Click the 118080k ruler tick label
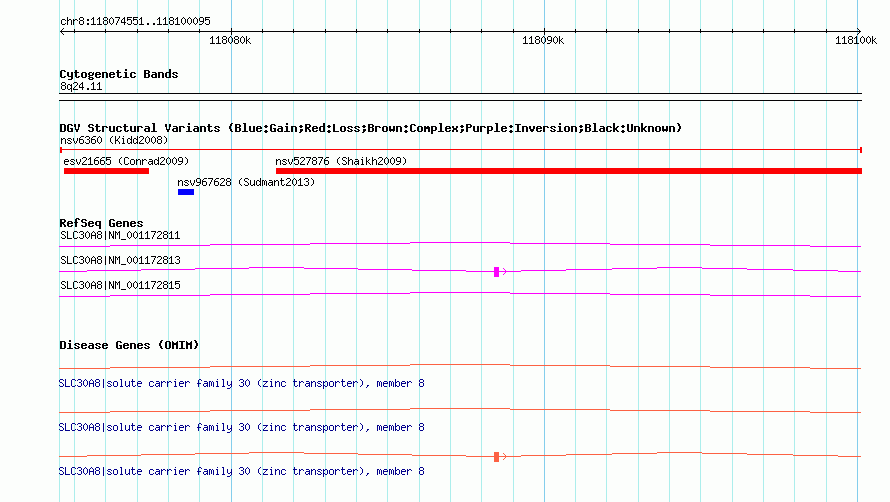This screenshot has width=890, height=502. pos(230,40)
